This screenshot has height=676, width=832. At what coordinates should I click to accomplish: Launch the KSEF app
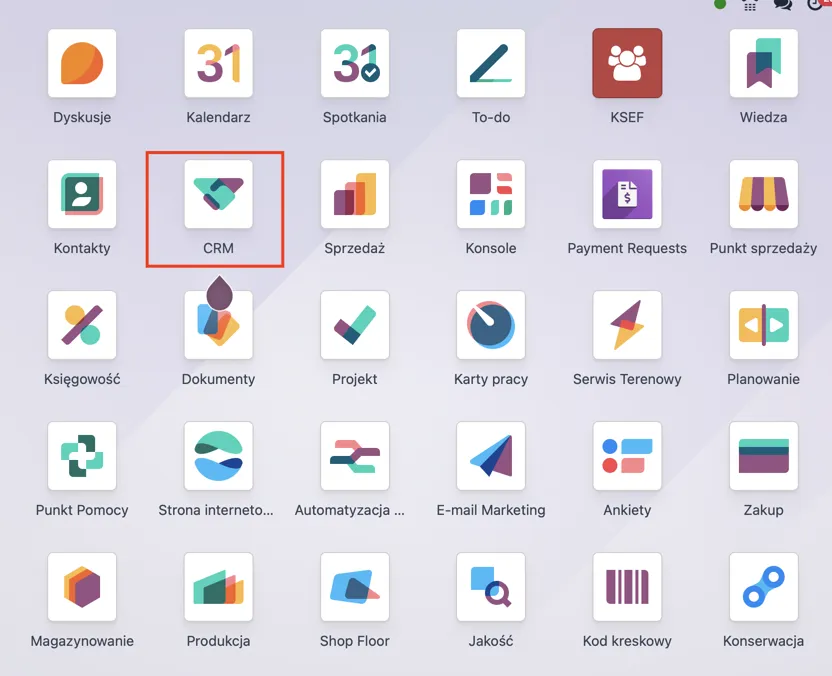coord(627,63)
